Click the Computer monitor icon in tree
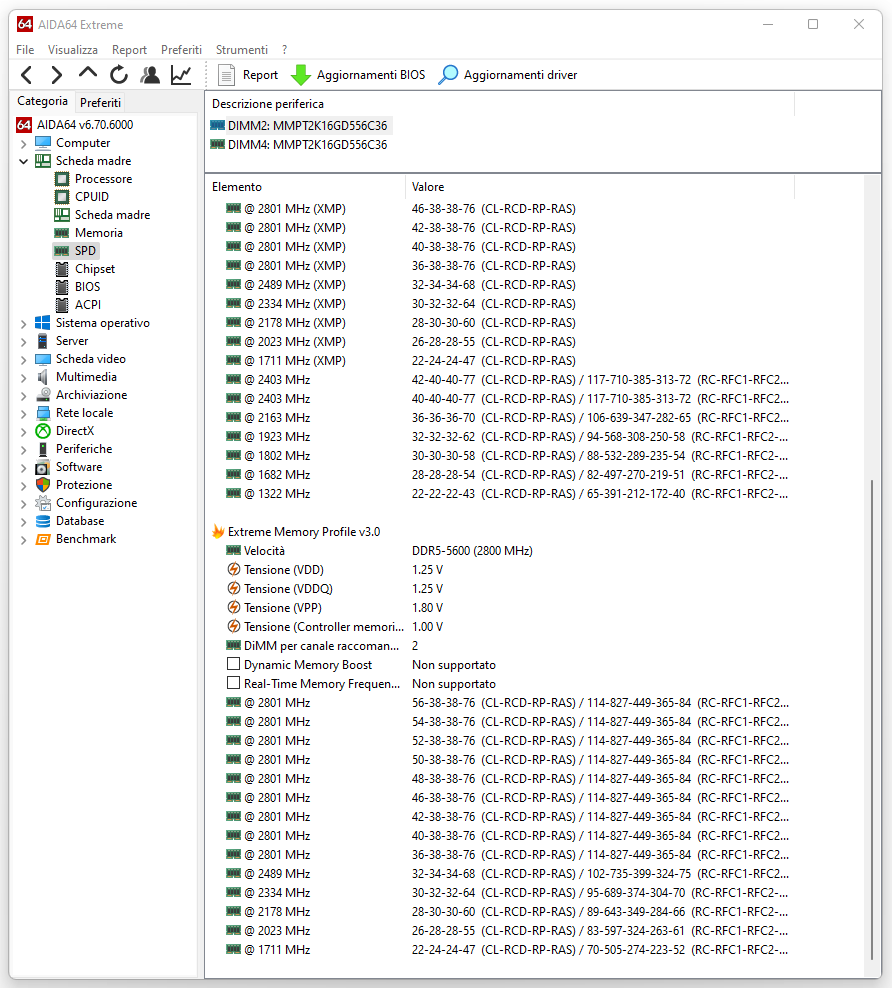 pos(43,142)
